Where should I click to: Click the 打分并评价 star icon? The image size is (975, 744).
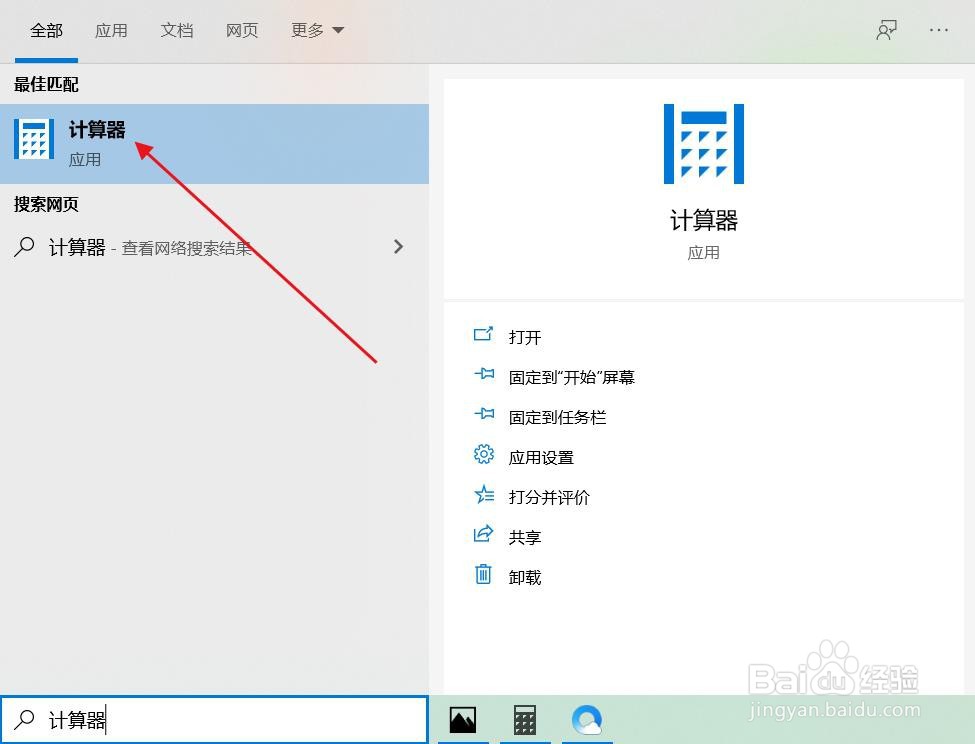click(x=483, y=496)
